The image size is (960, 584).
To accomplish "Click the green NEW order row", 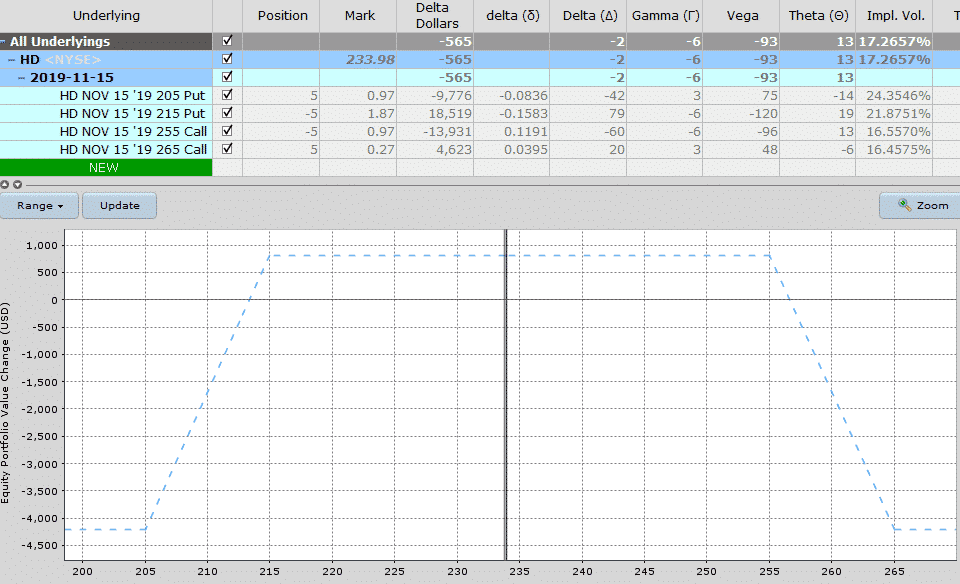I will coord(105,167).
